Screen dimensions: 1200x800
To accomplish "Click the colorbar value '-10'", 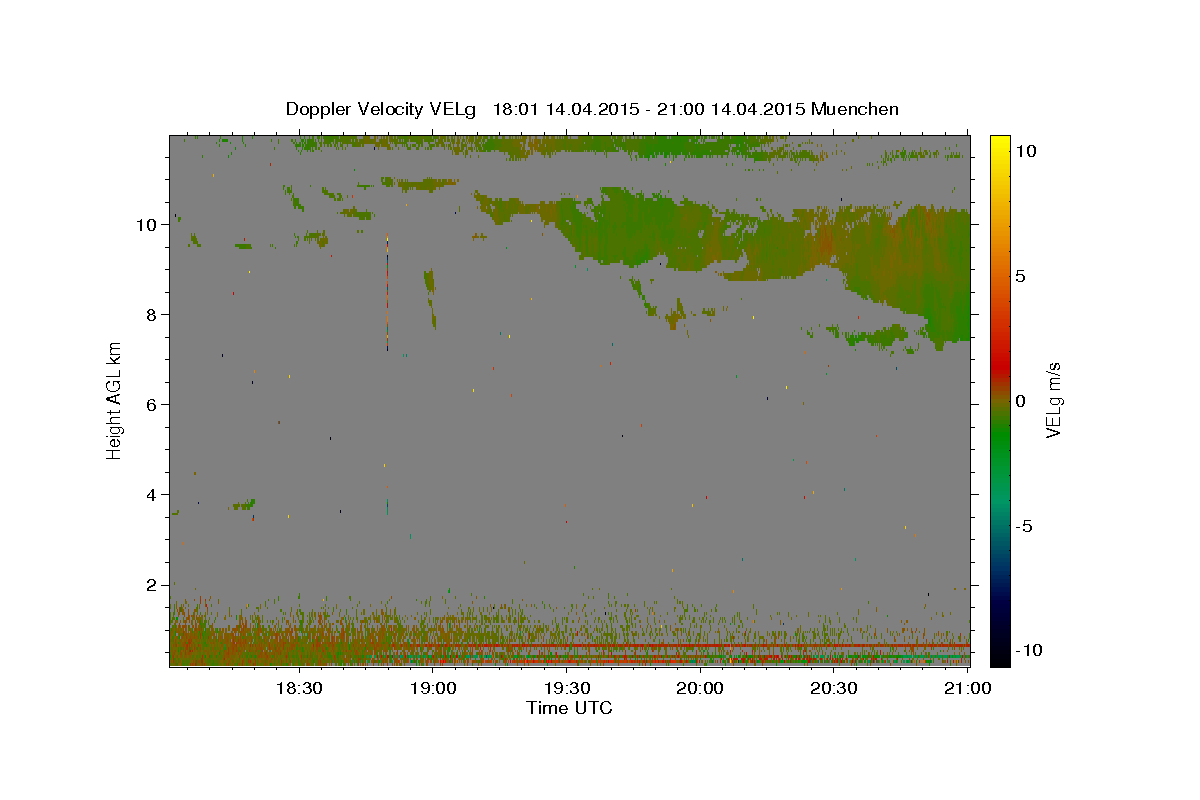I will point(1028,651).
